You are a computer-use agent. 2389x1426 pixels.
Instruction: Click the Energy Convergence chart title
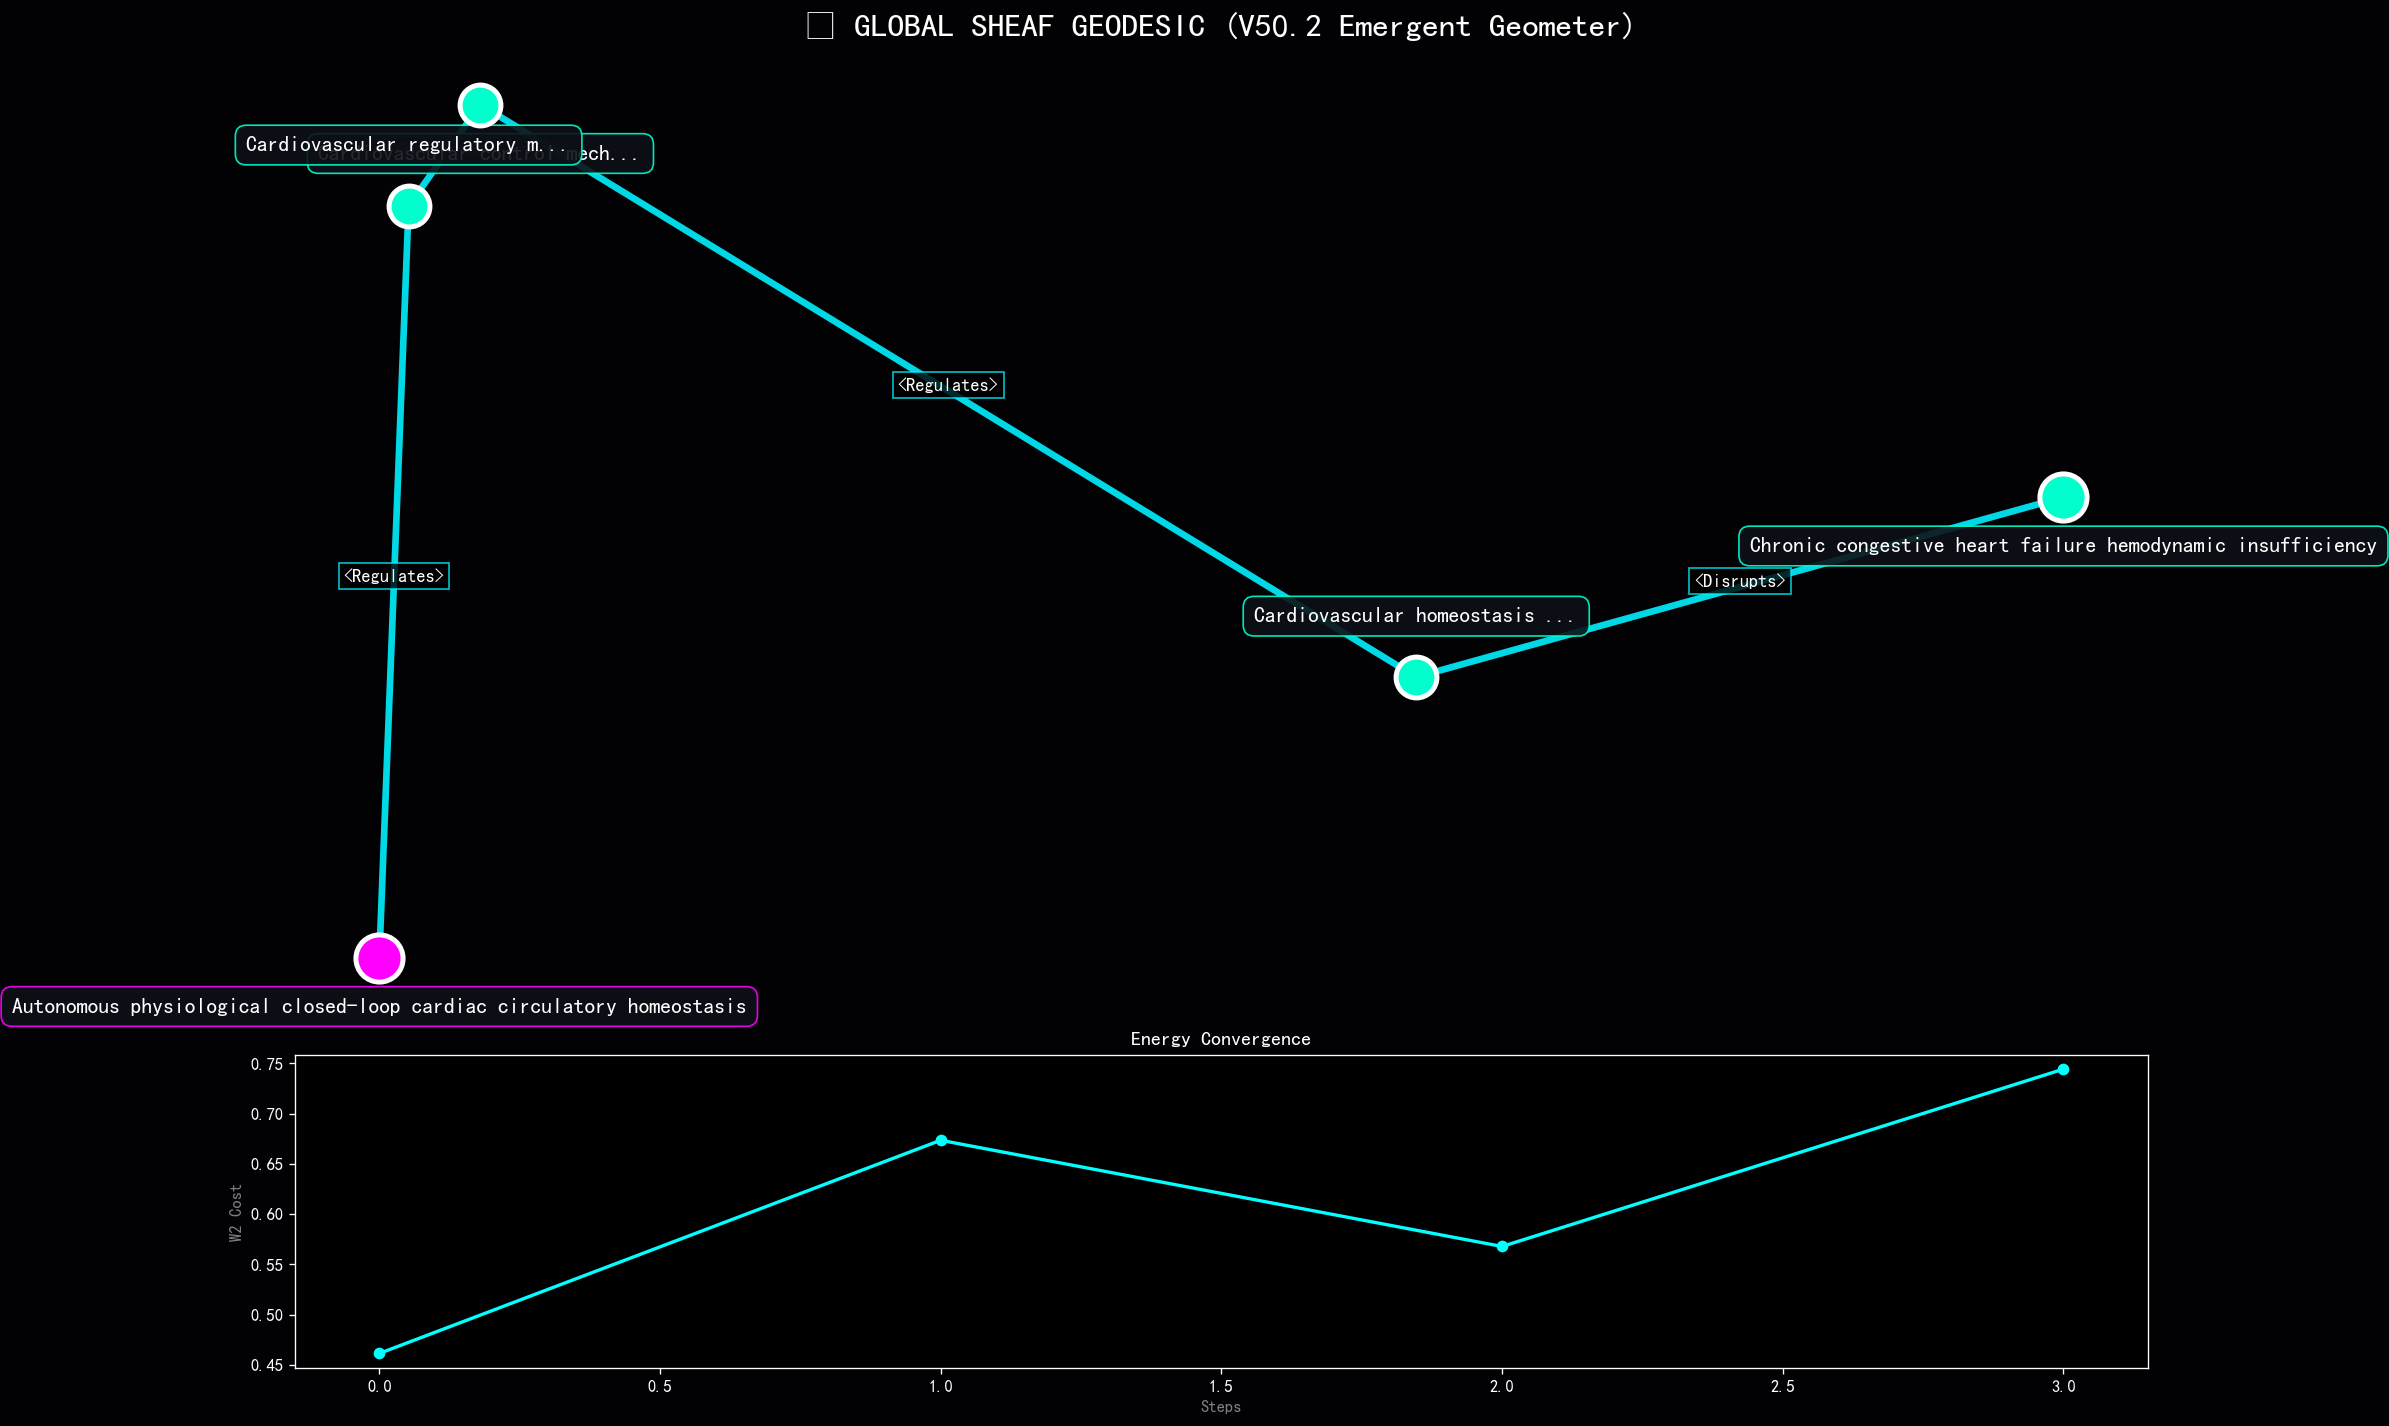point(1220,1039)
